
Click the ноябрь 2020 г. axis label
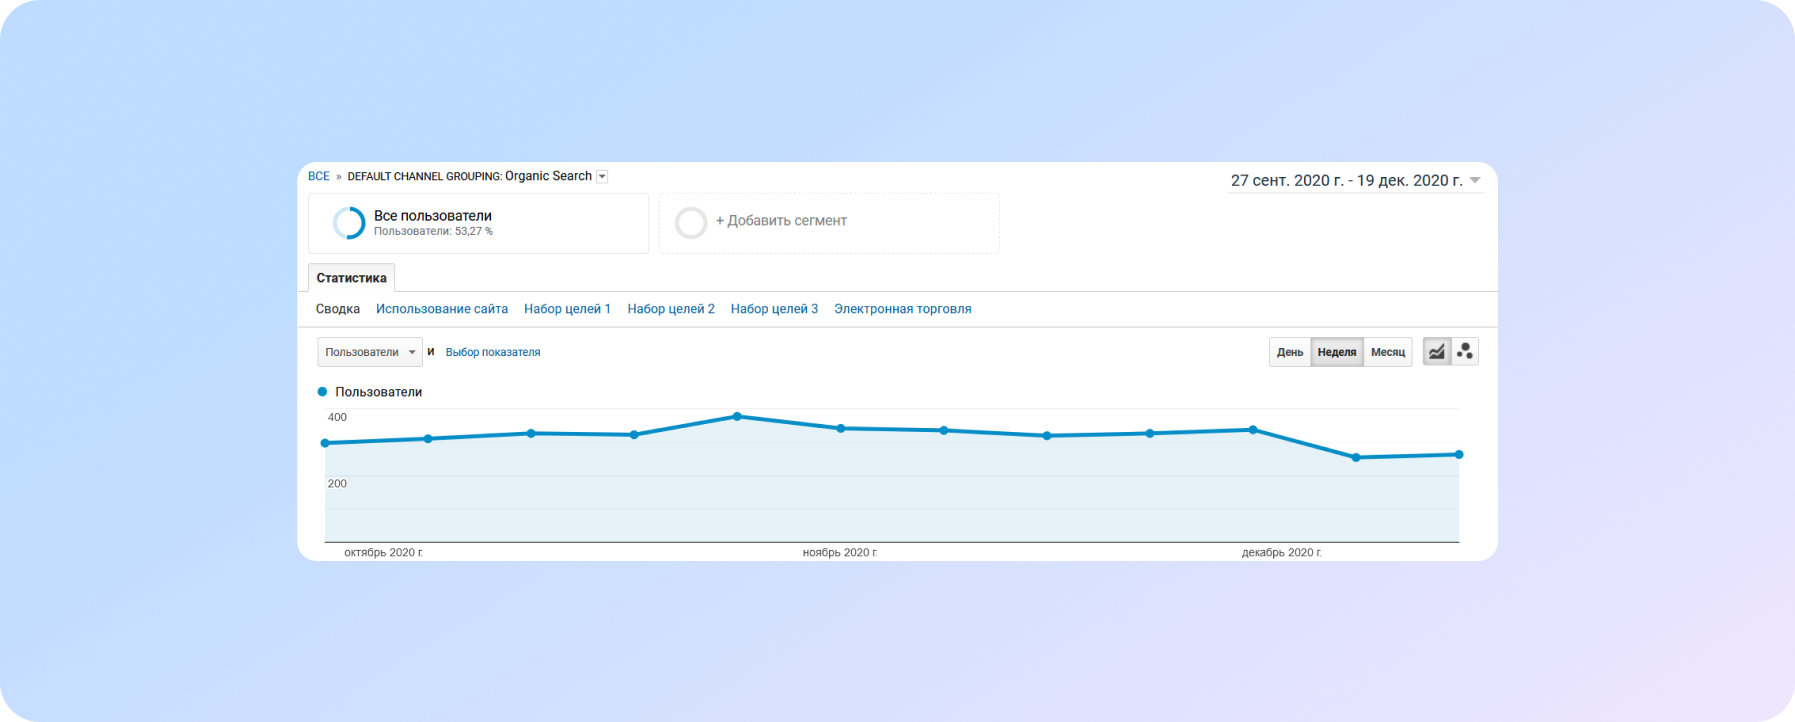coord(840,552)
